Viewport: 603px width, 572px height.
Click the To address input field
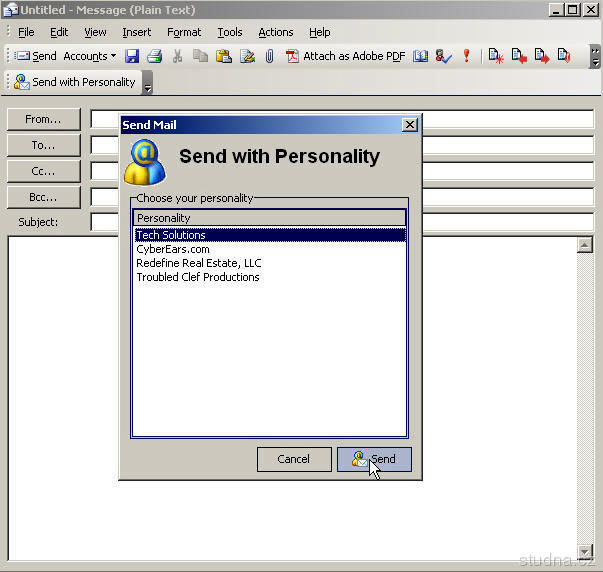point(342,145)
